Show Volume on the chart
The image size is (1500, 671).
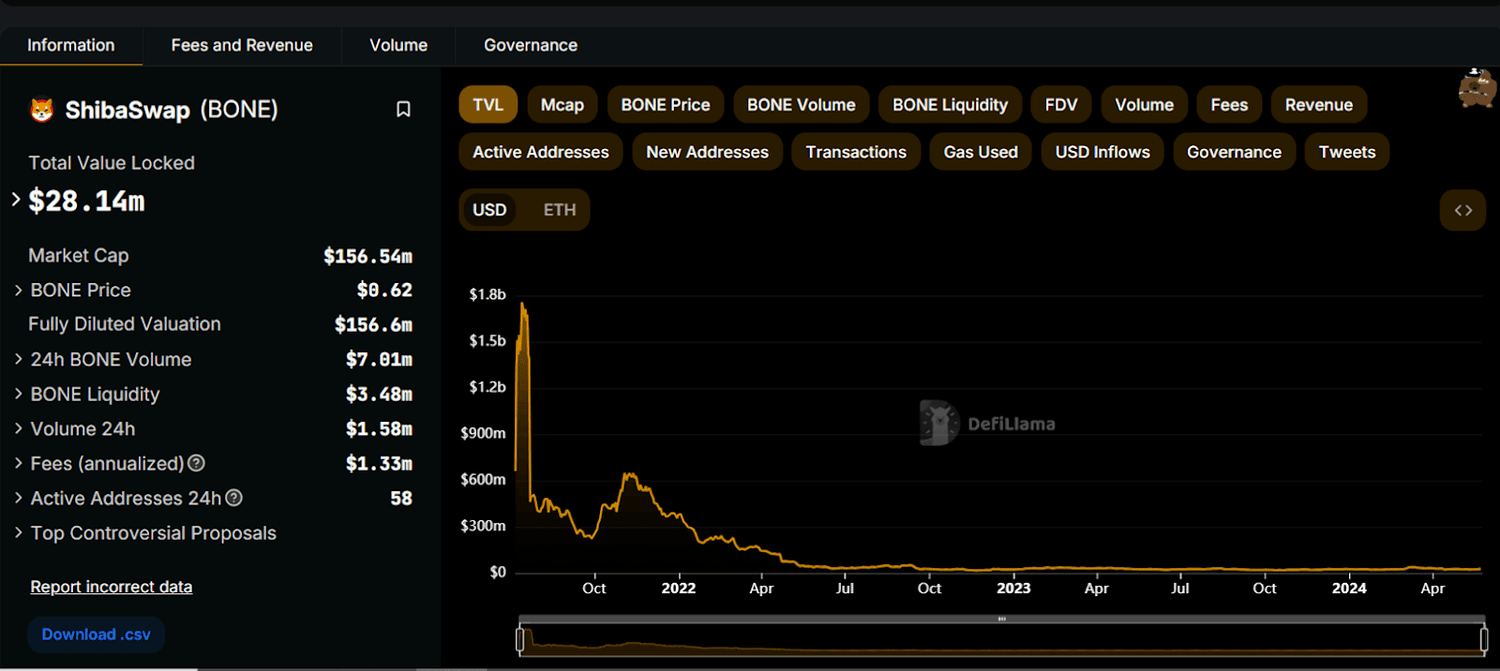1144,105
